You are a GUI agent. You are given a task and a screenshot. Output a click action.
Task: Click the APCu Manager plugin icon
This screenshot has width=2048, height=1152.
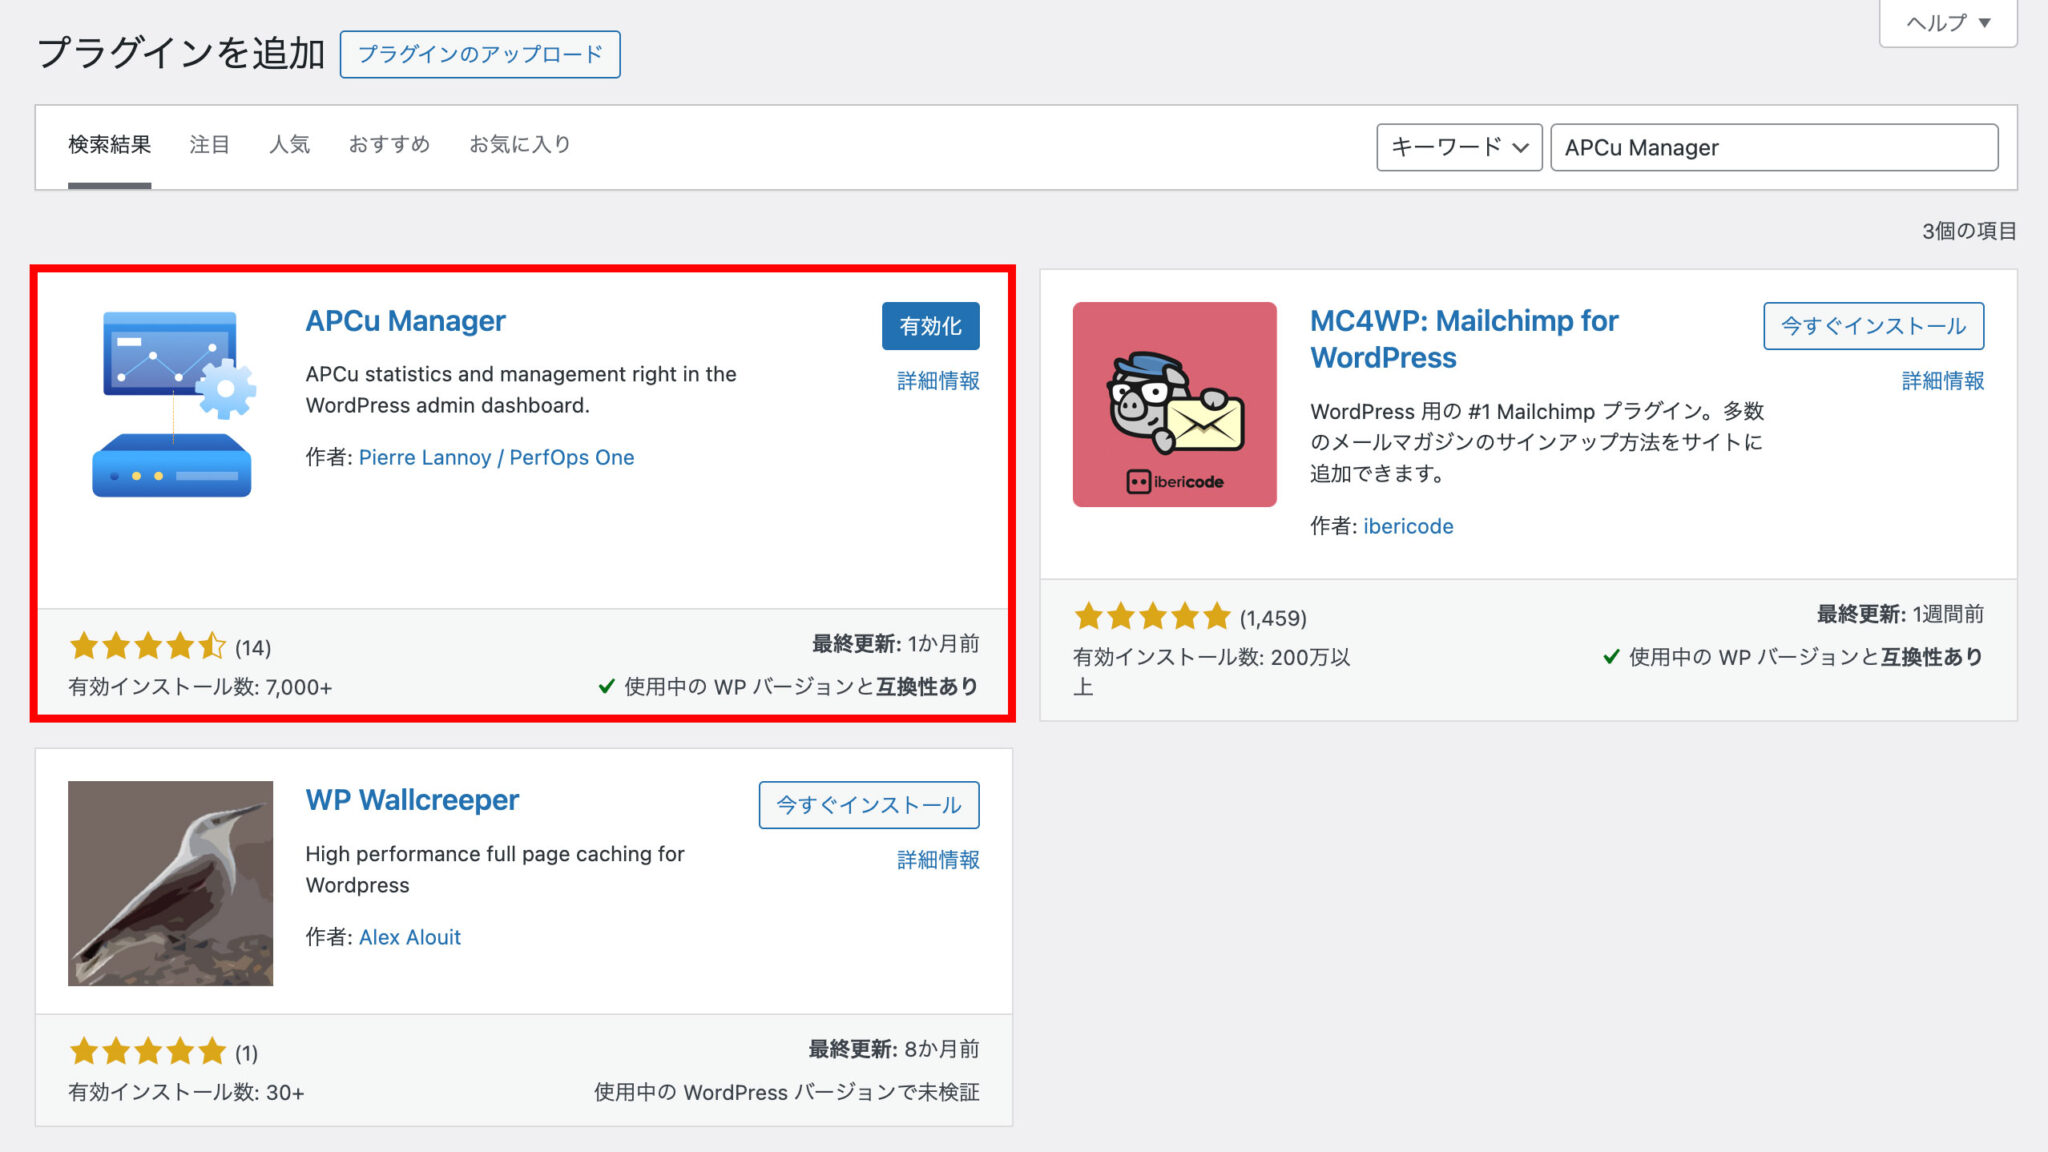click(x=172, y=400)
